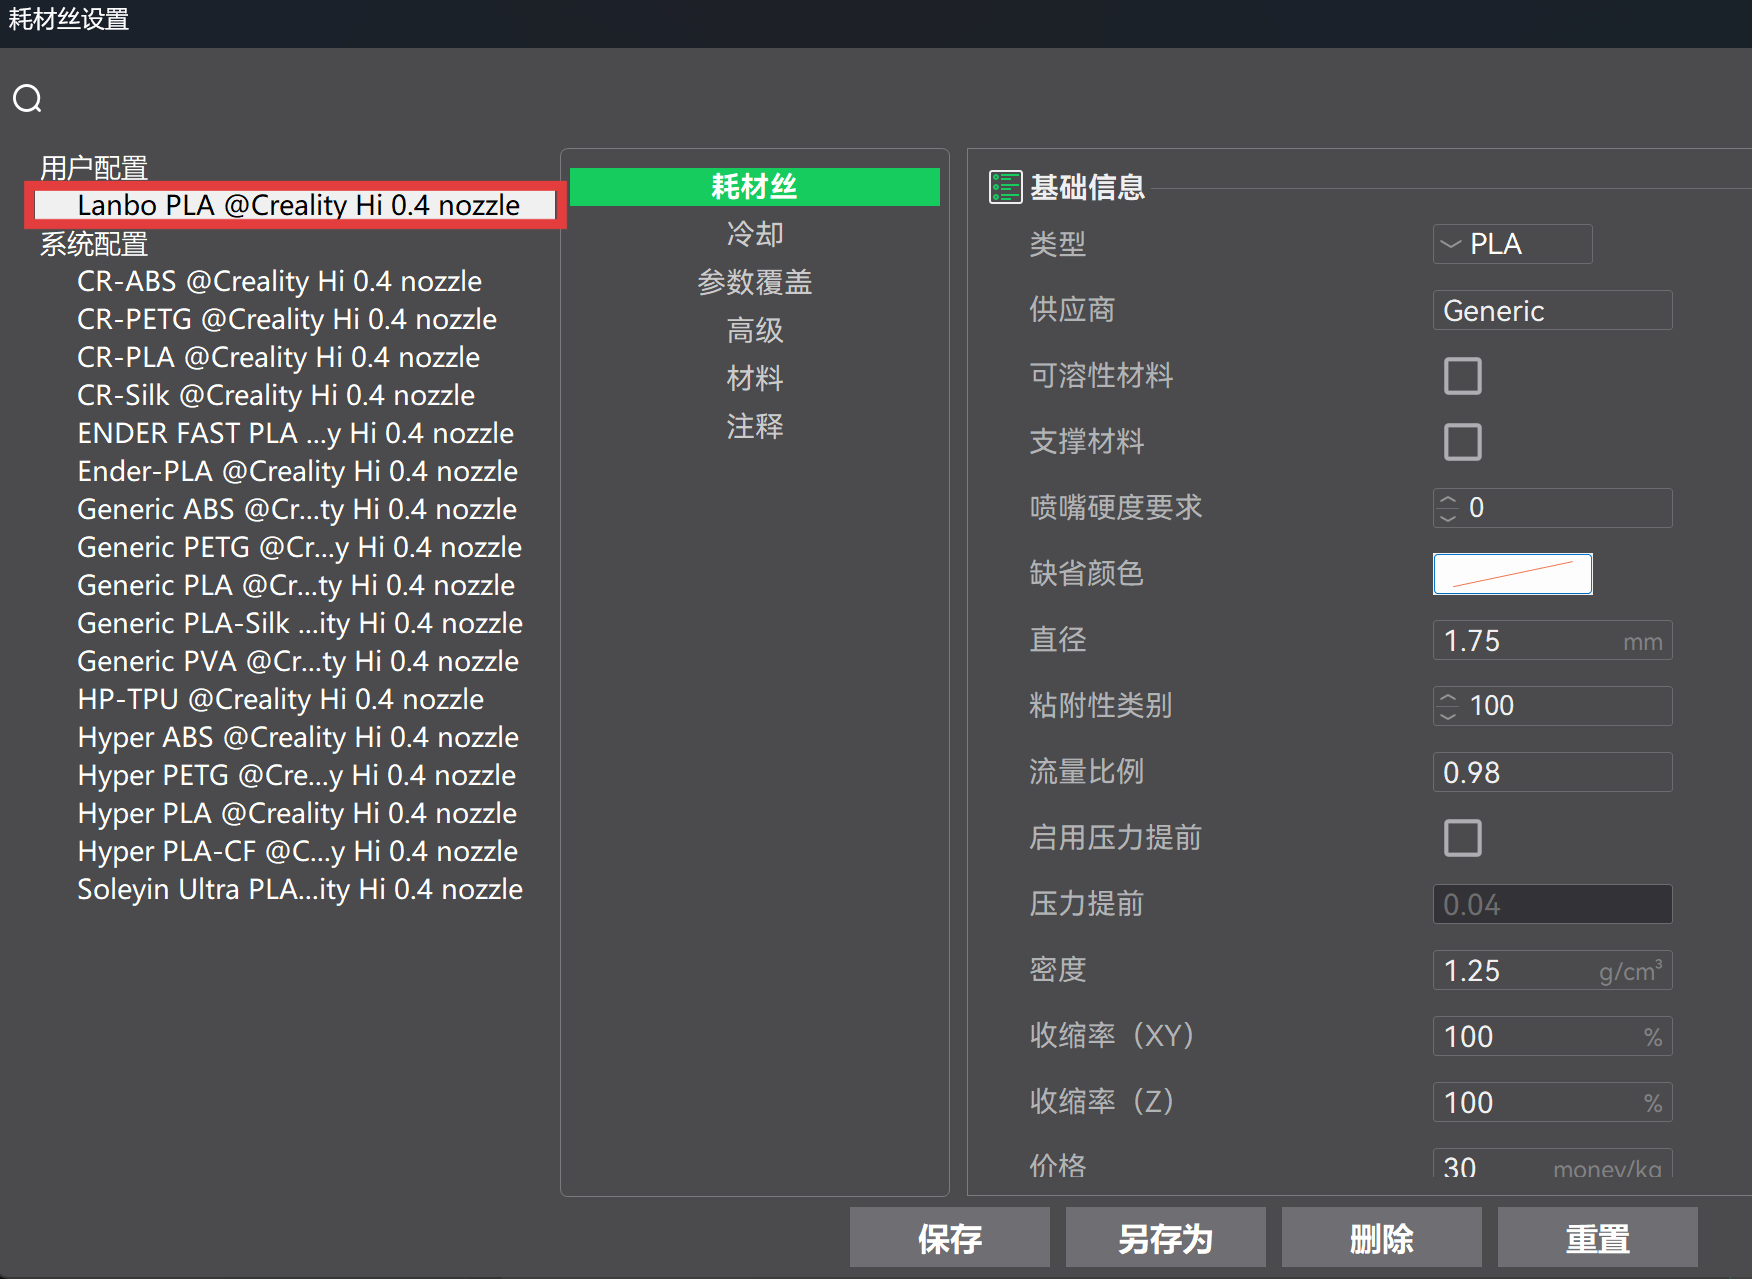Image resolution: width=1752 pixels, height=1279 pixels.
Task: Click the 基础信息 section list icon
Action: click(1005, 187)
